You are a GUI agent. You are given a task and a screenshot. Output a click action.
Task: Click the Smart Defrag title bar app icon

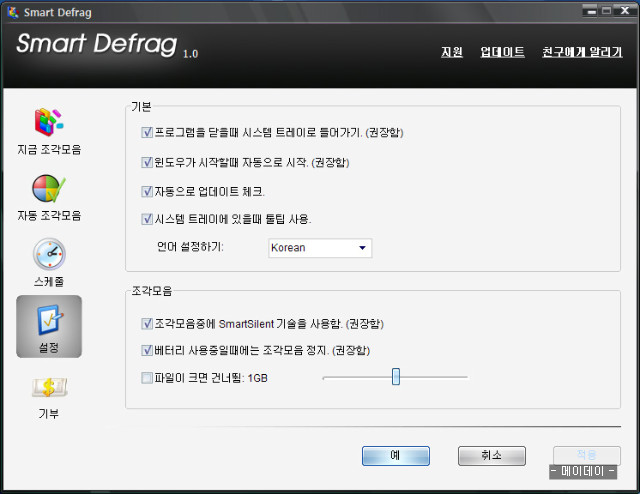tap(13, 12)
